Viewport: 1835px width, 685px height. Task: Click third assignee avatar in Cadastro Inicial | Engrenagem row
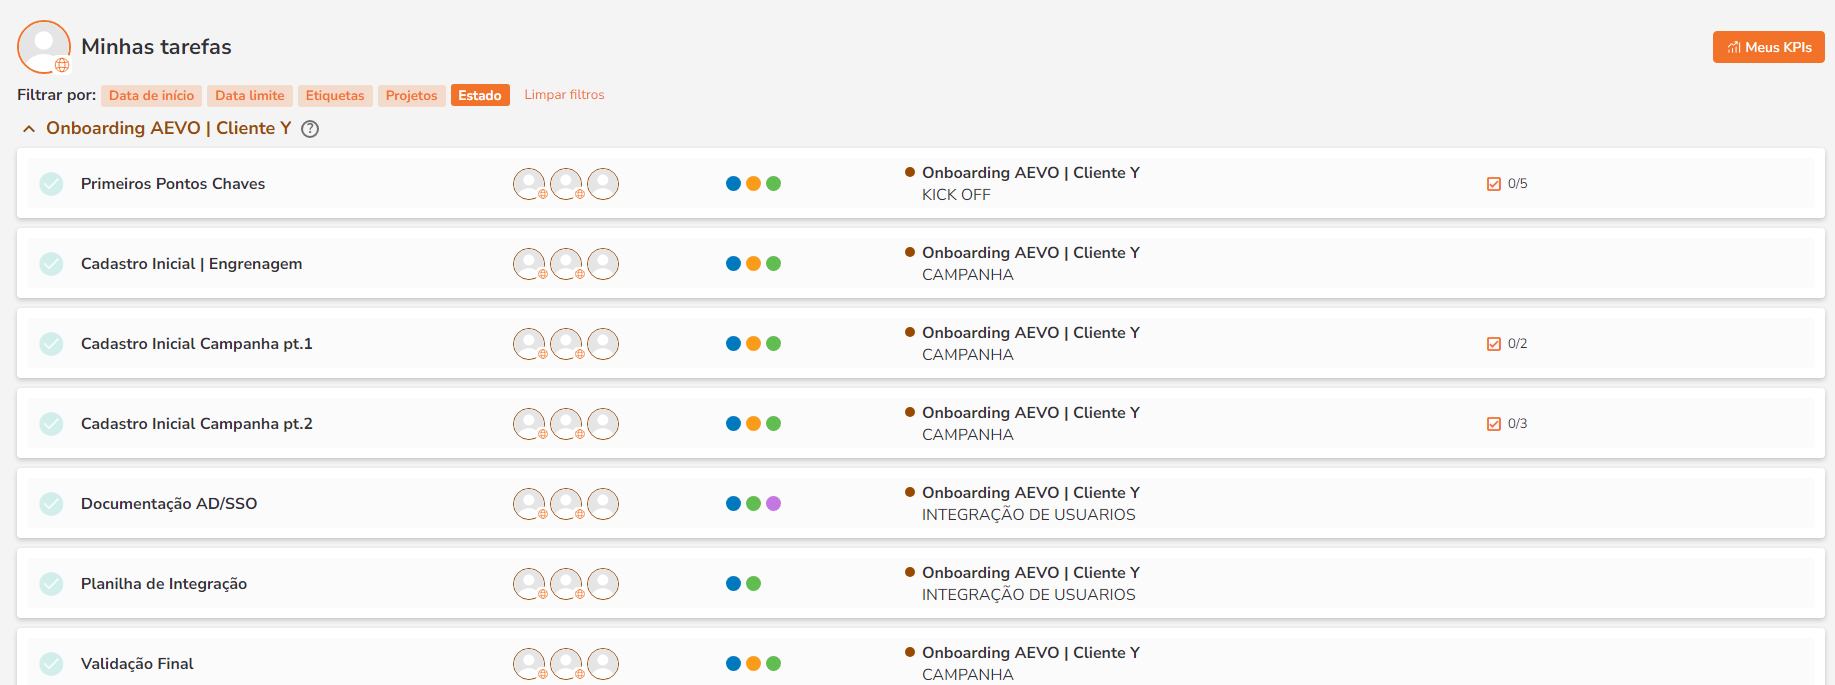[603, 264]
